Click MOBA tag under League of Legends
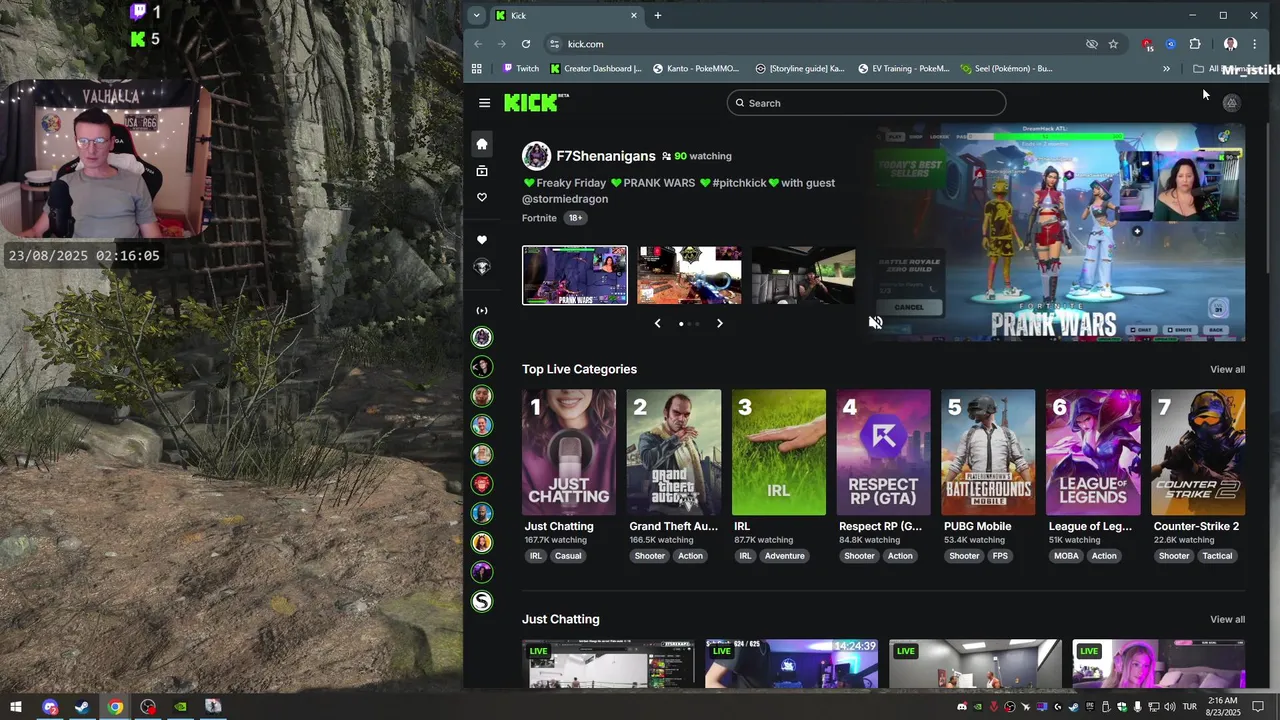 1066,556
